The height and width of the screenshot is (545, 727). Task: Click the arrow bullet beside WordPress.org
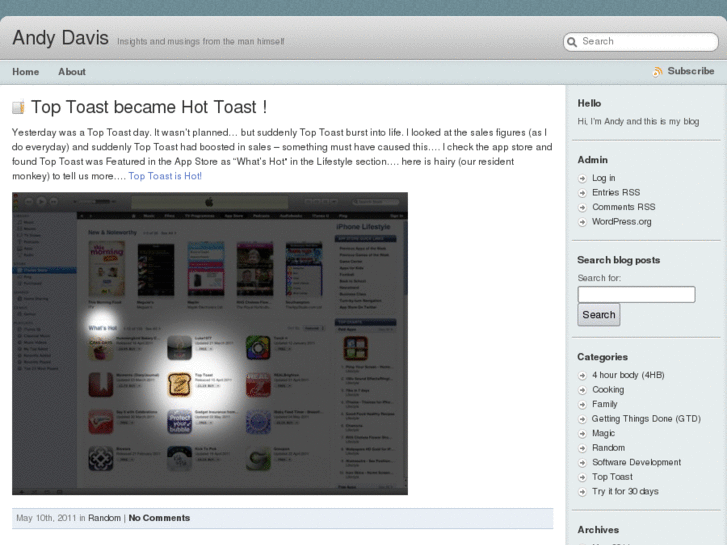pyautogui.click(x=583, y=222)
